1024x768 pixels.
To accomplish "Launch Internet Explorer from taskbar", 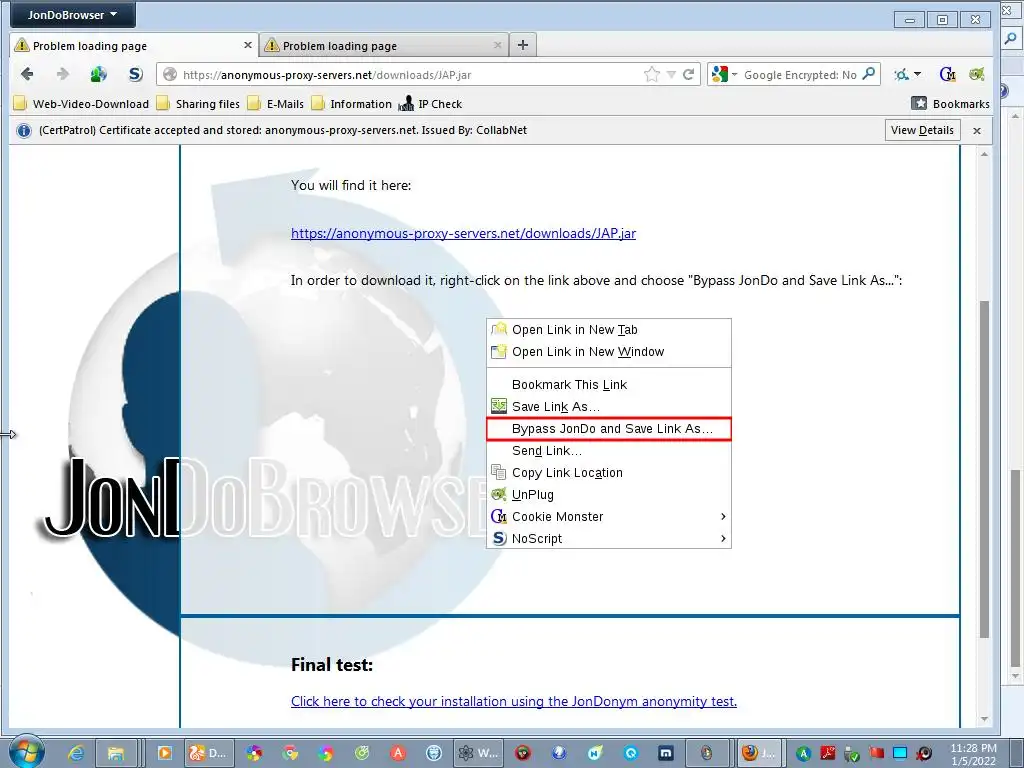I will [x=76, y=753].
